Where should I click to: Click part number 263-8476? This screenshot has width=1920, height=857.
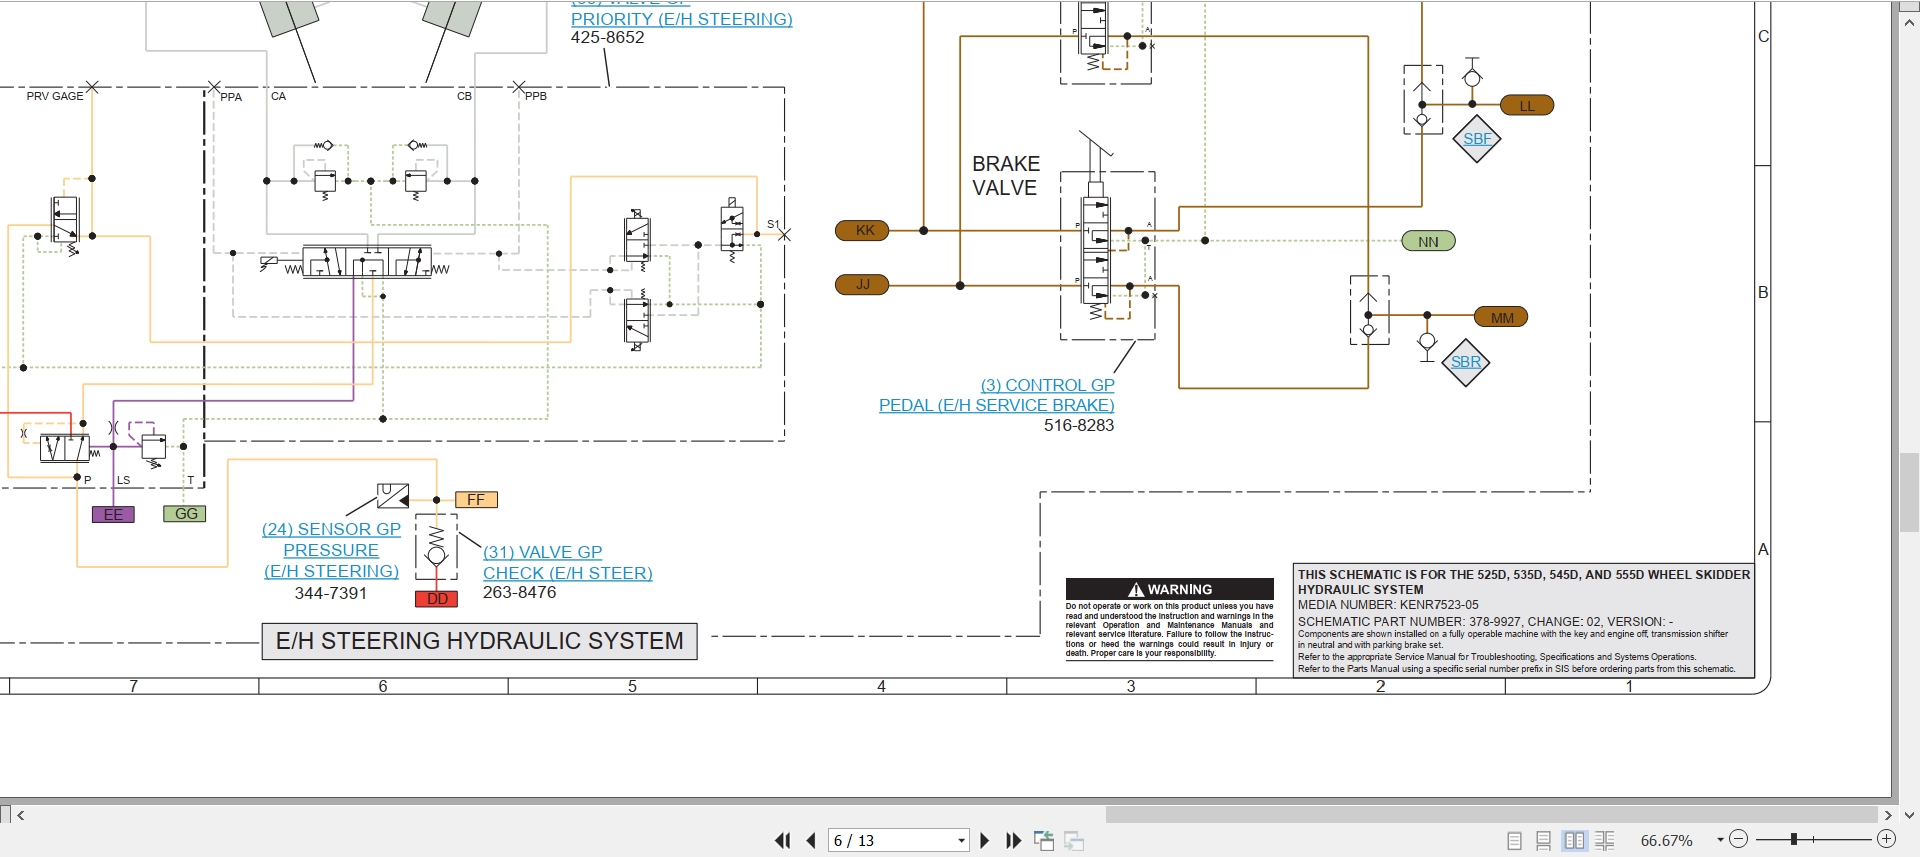pos(520,592)
